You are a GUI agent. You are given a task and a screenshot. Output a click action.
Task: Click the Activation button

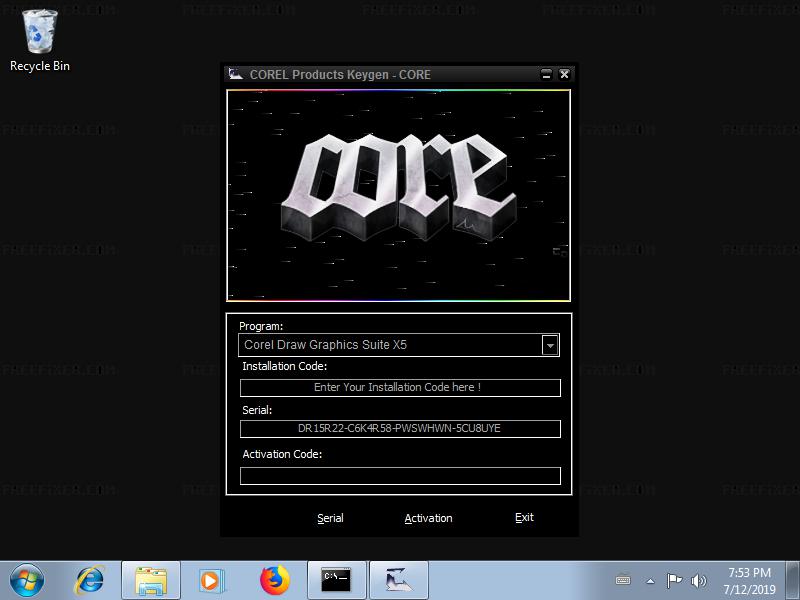[x=428, y=518]
